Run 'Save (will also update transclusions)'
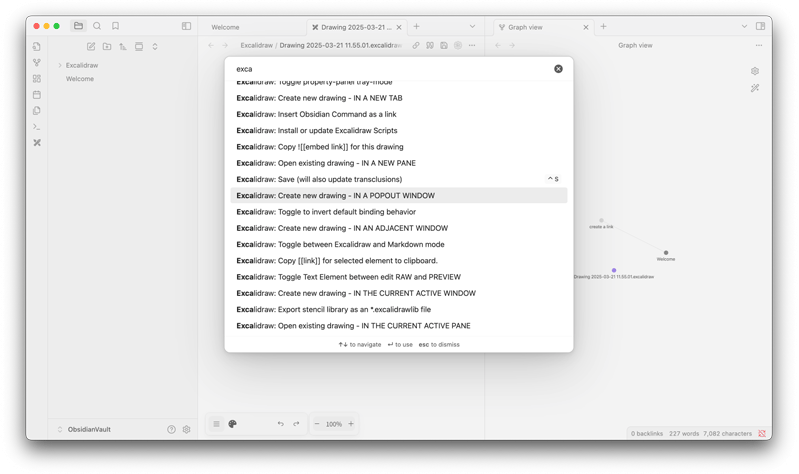The height and width of the screenshot is (474, 799). pyautogui.click(x=398, y=179)
